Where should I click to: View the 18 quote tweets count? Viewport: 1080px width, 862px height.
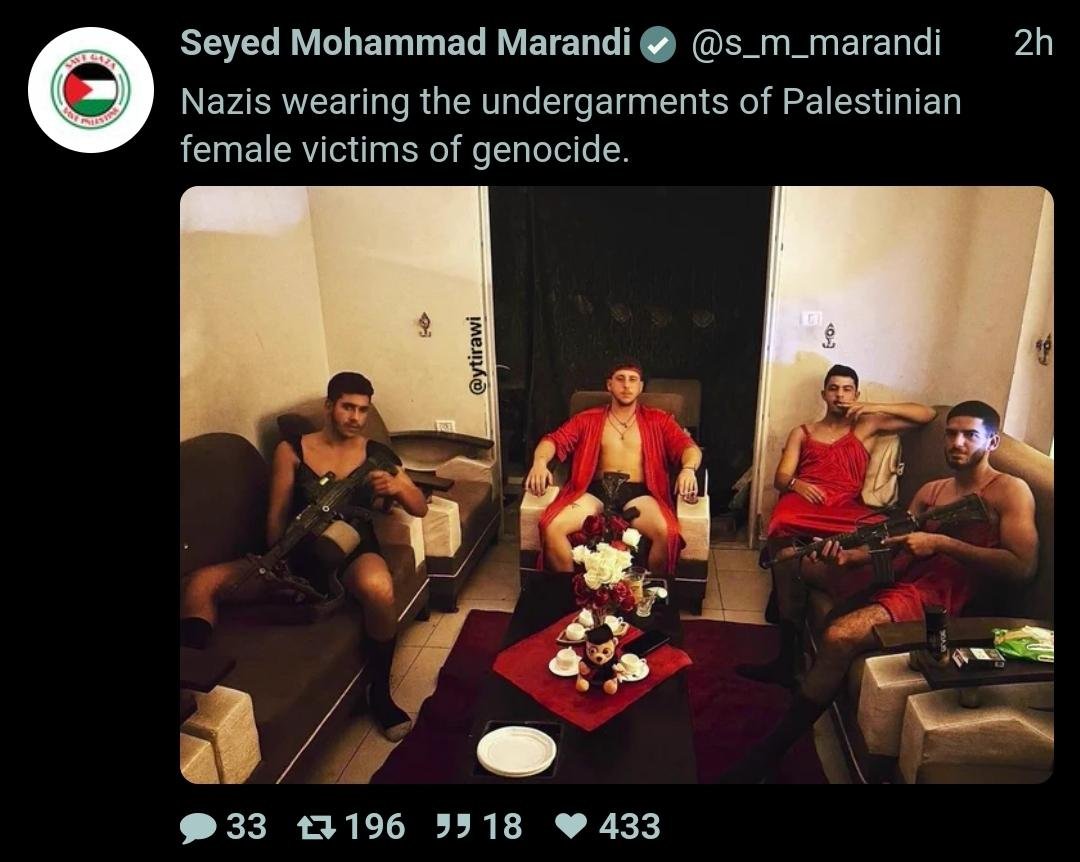502,826
